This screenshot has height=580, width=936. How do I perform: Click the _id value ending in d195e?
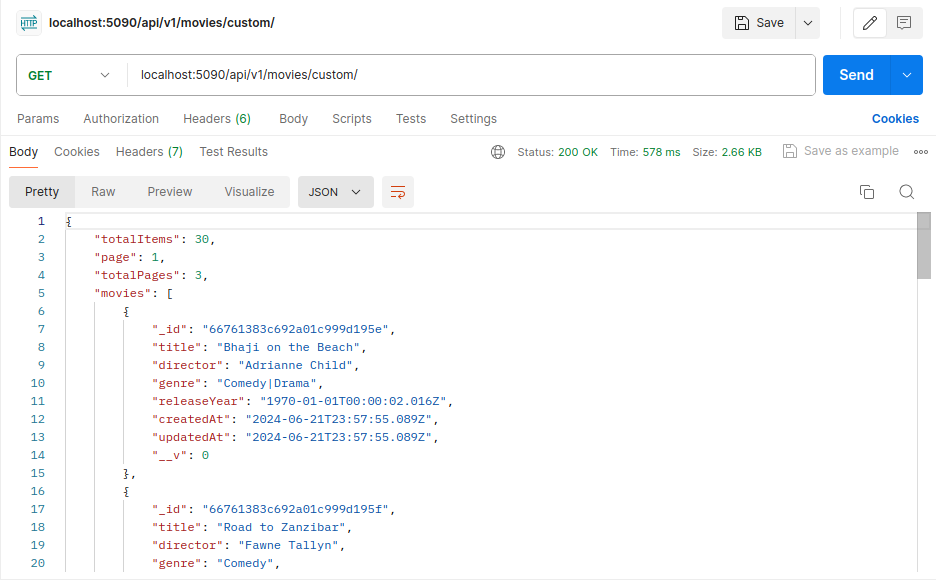[x=295, y=329]
